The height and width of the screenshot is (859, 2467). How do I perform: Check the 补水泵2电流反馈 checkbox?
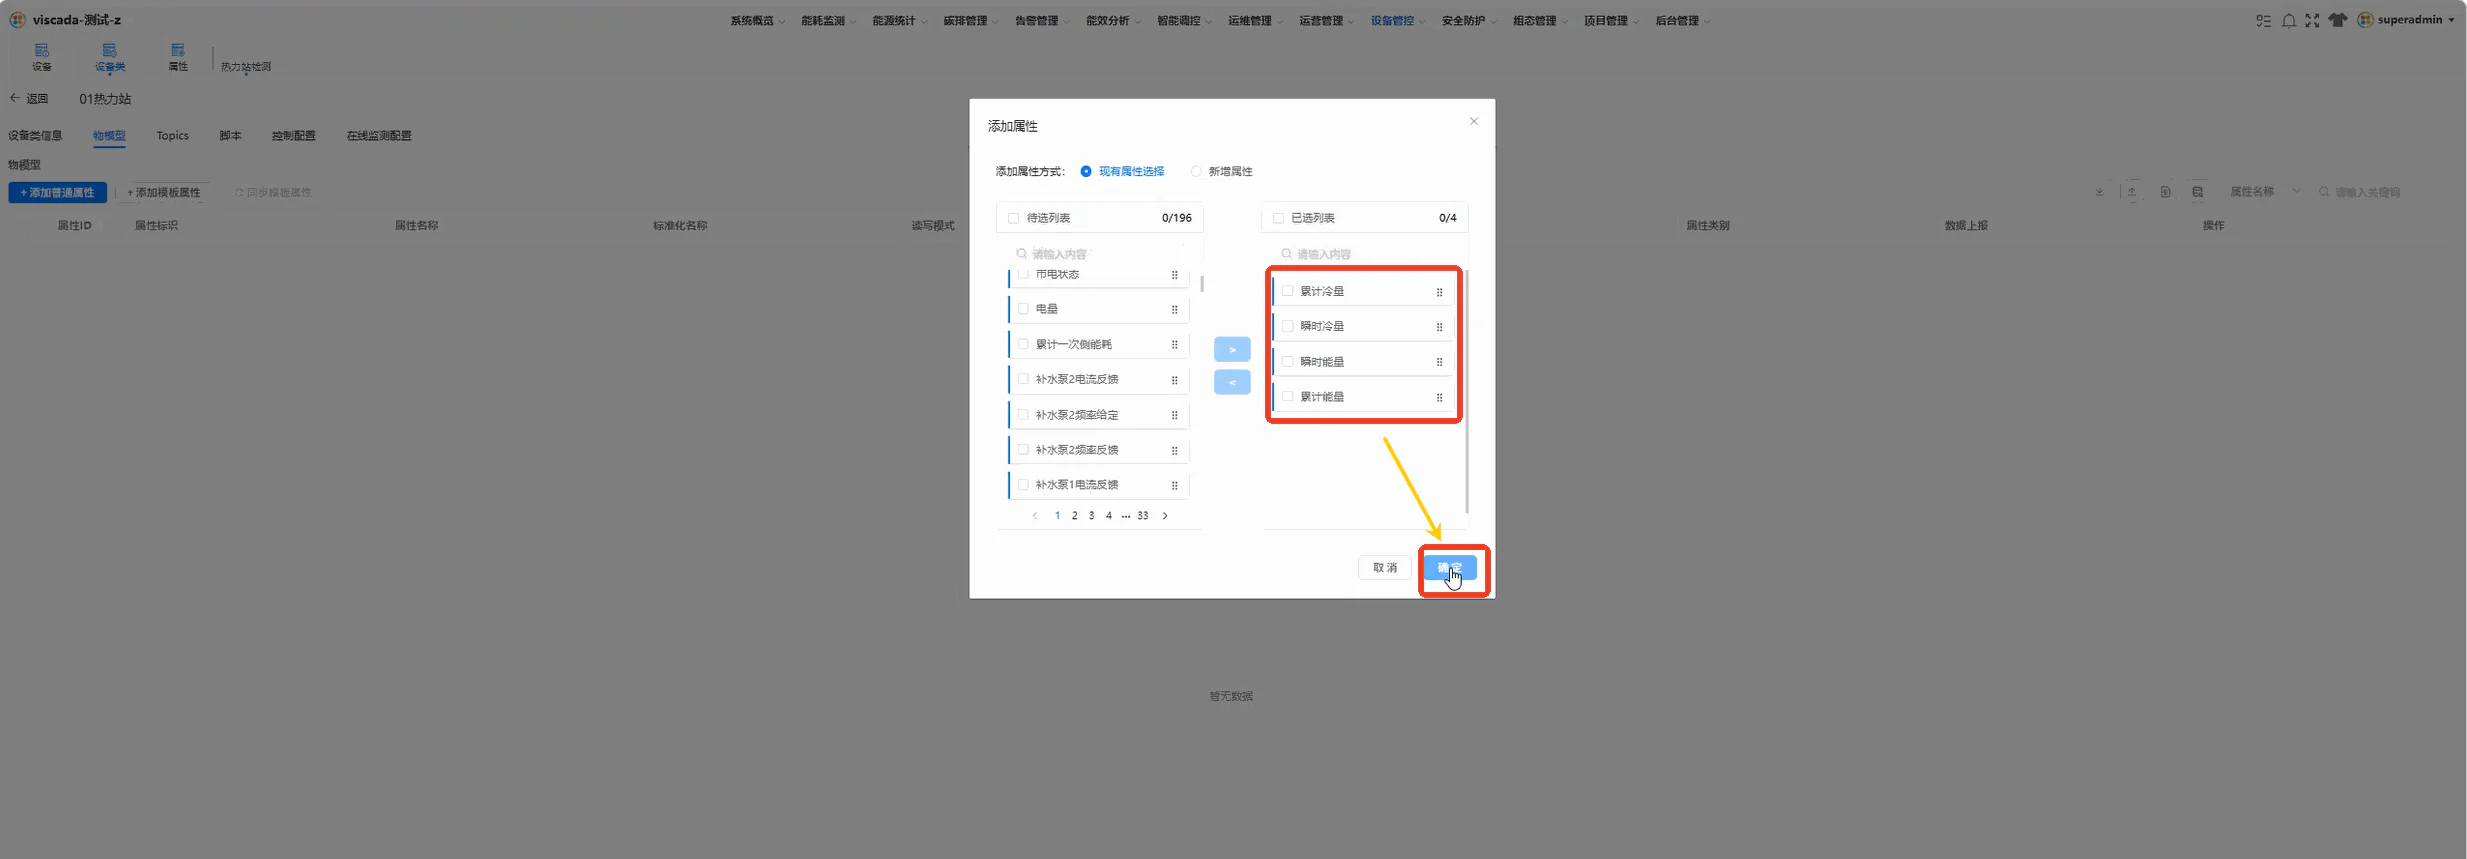[x=1023, y=379]
